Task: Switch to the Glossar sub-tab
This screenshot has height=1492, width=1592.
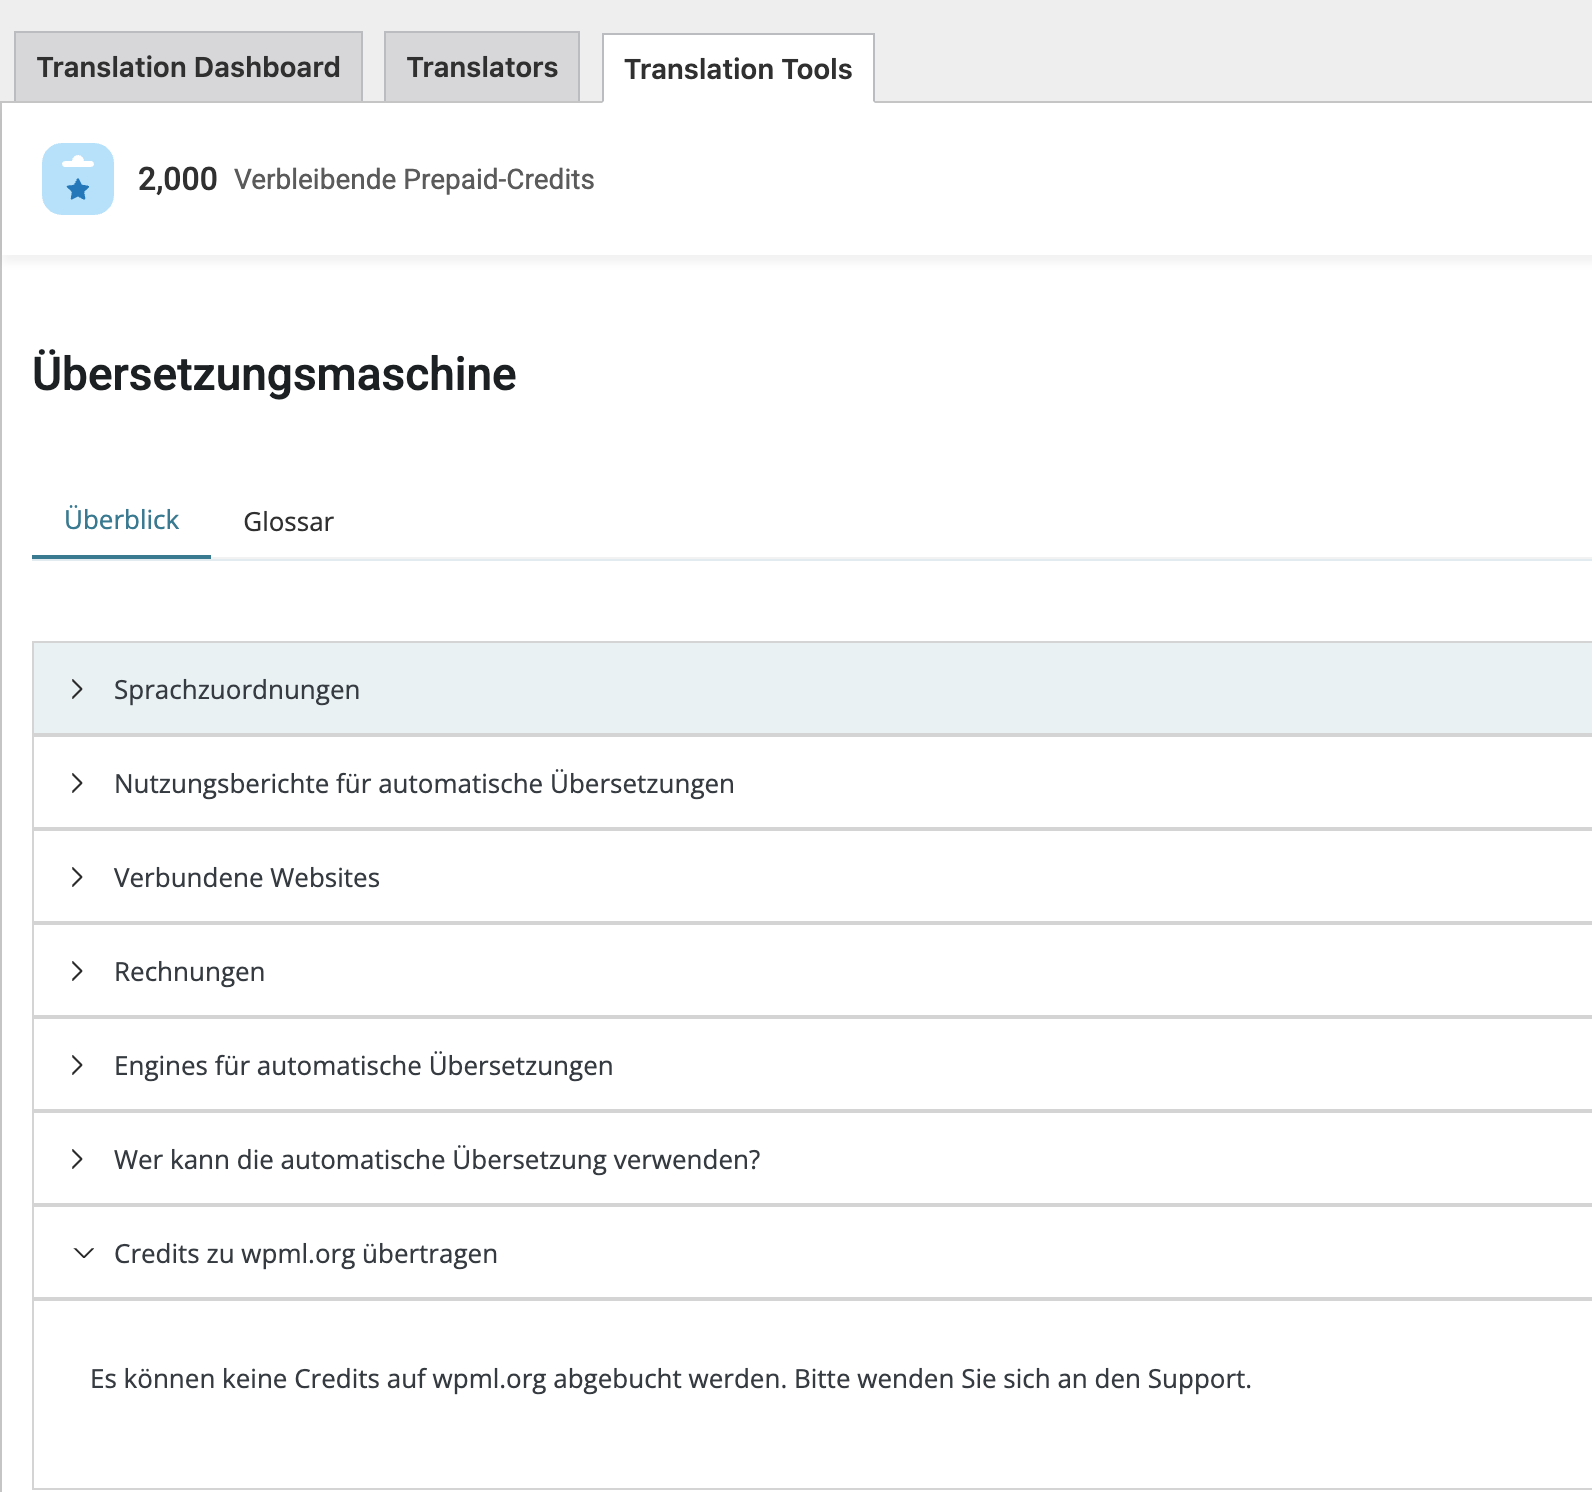Action: tap(288, 522)
